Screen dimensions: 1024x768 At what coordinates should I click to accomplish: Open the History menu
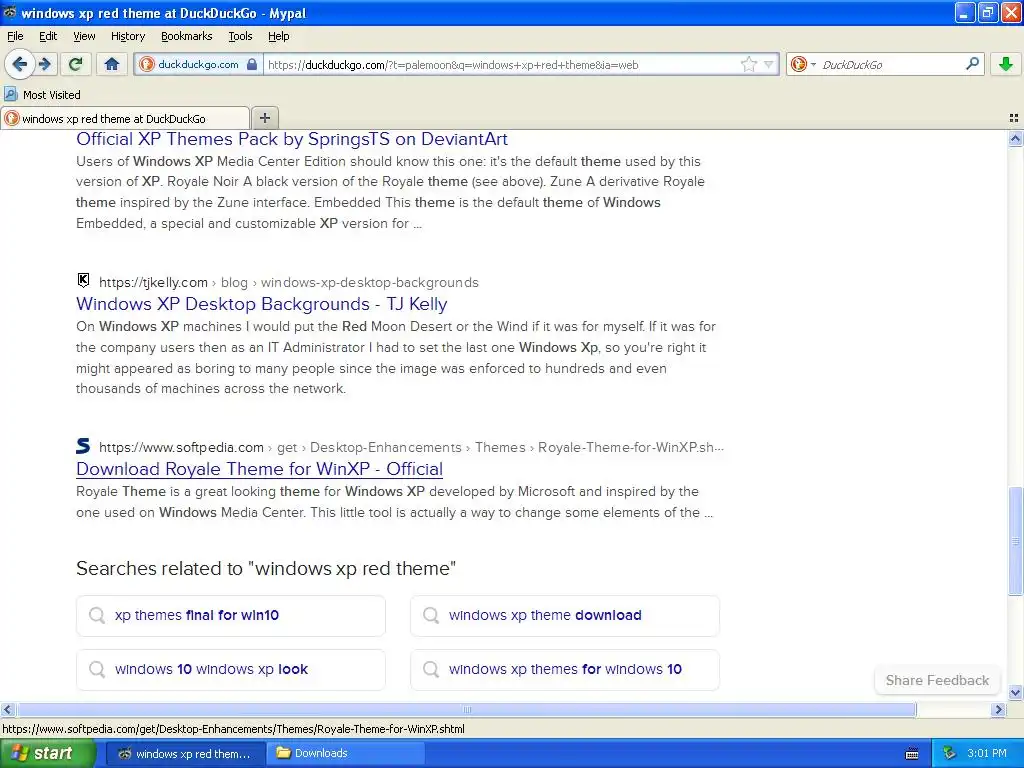point(127,36)
